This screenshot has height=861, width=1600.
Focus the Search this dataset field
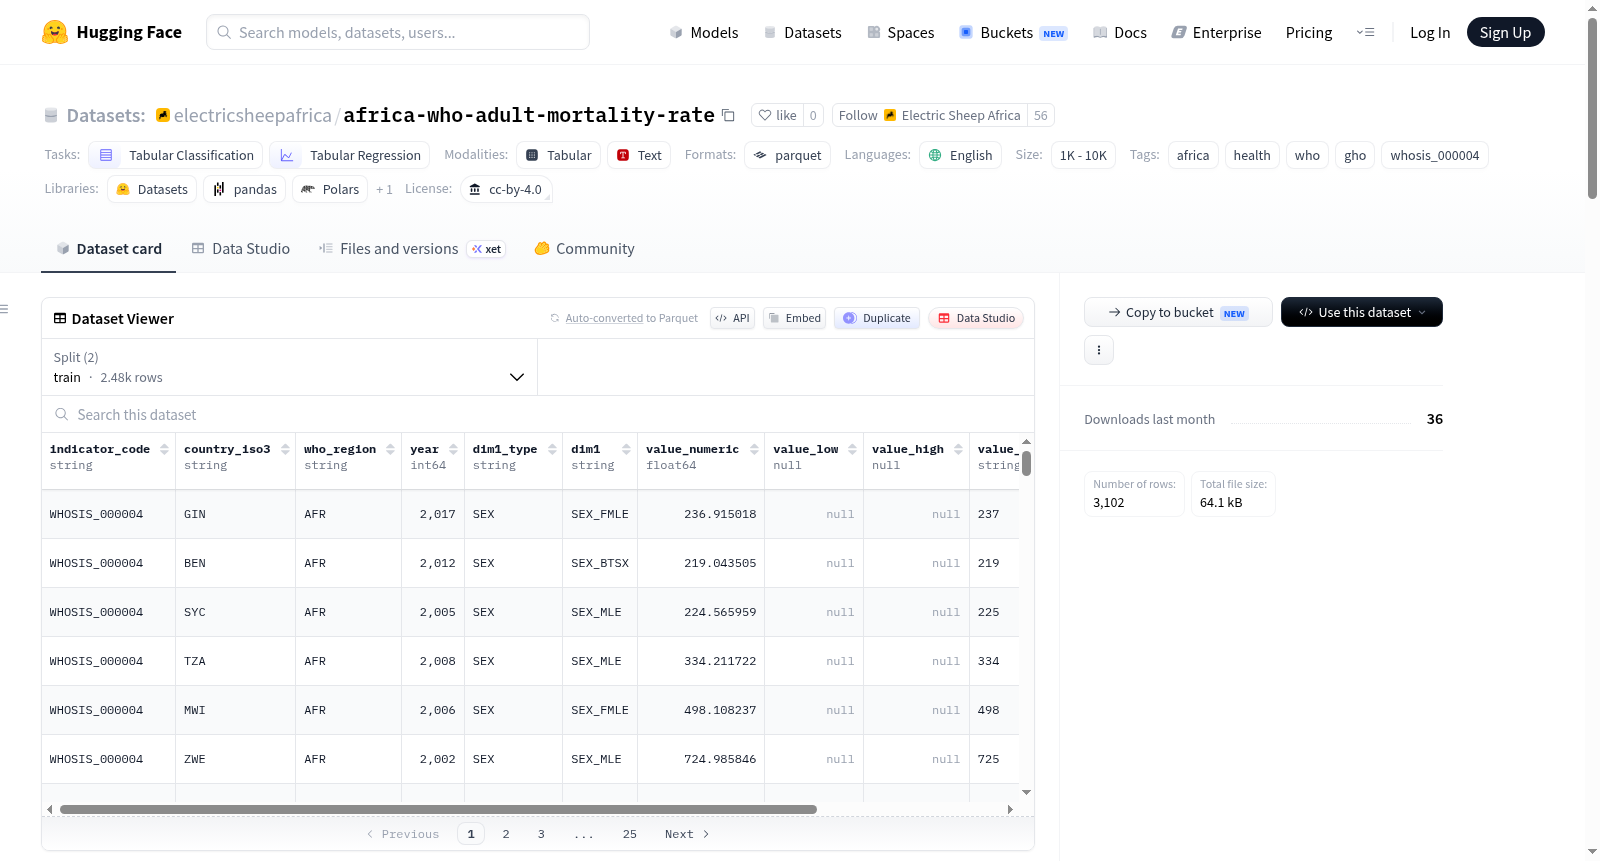pos(538,415)
